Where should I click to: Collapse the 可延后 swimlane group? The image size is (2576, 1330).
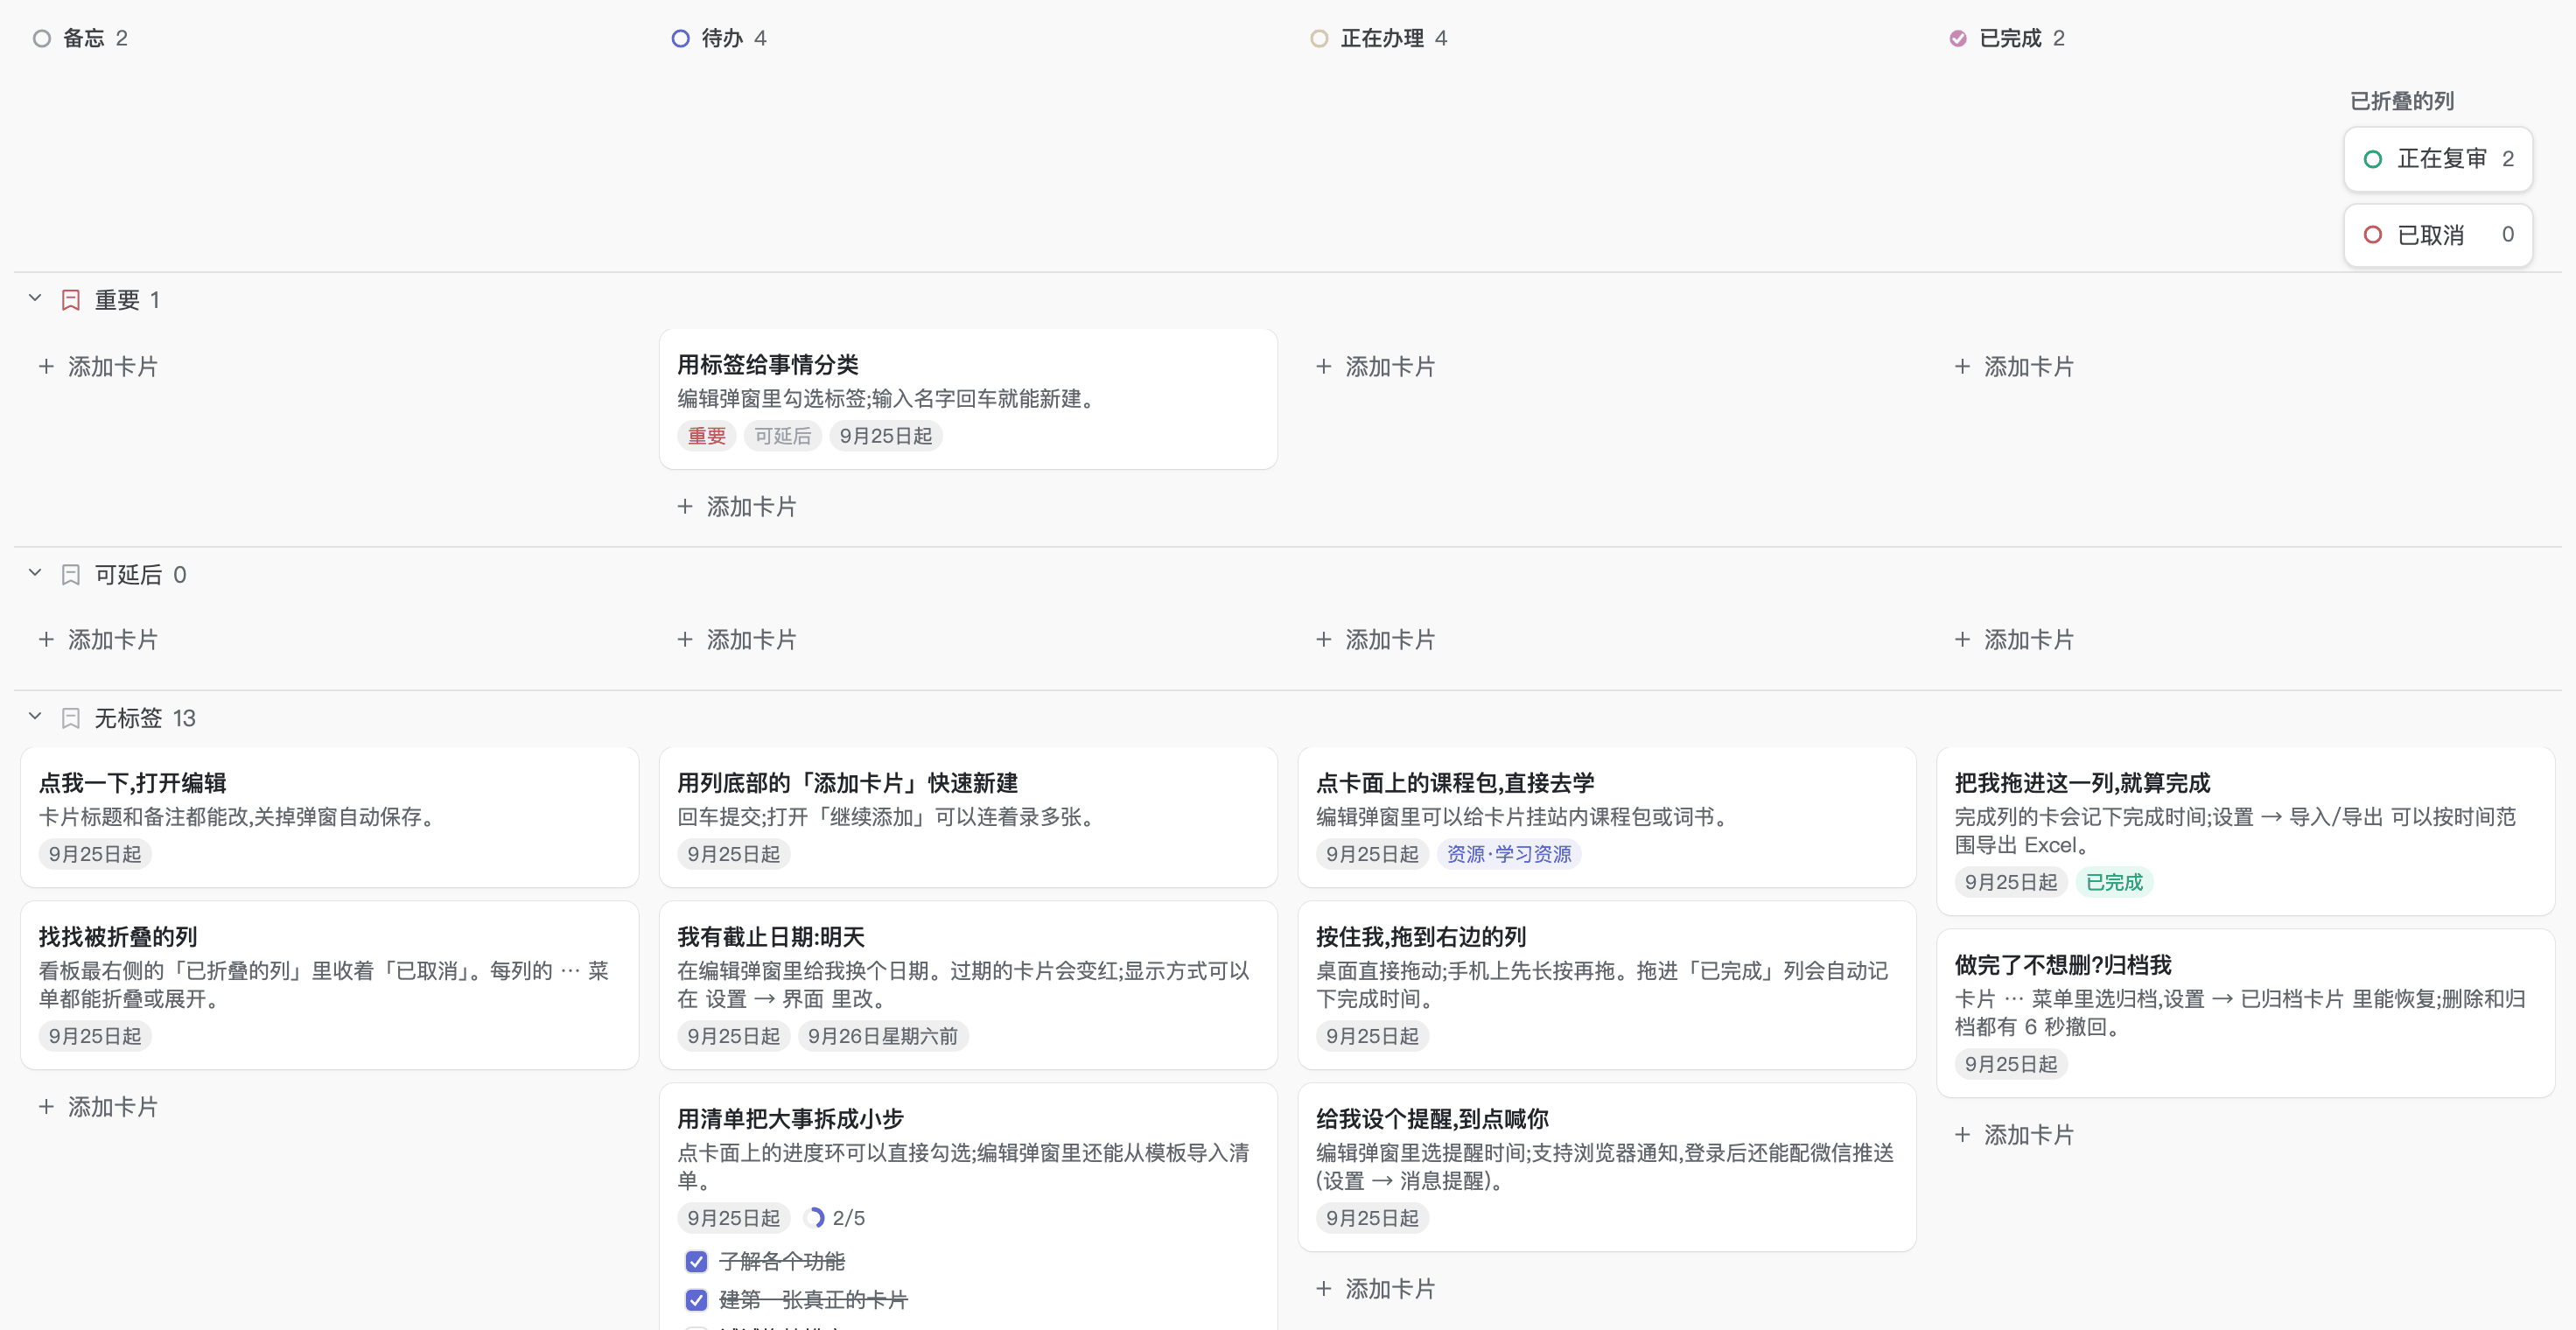point(35,574)
